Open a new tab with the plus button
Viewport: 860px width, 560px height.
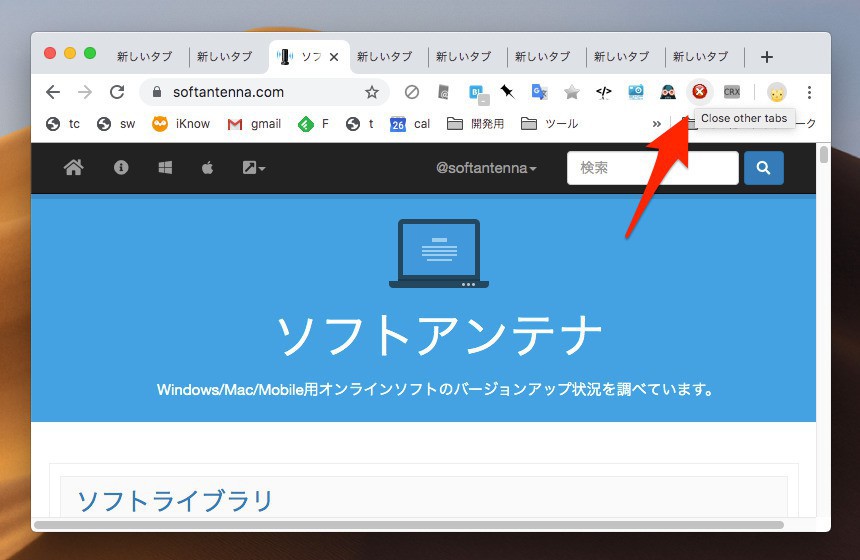pos(767,56)
